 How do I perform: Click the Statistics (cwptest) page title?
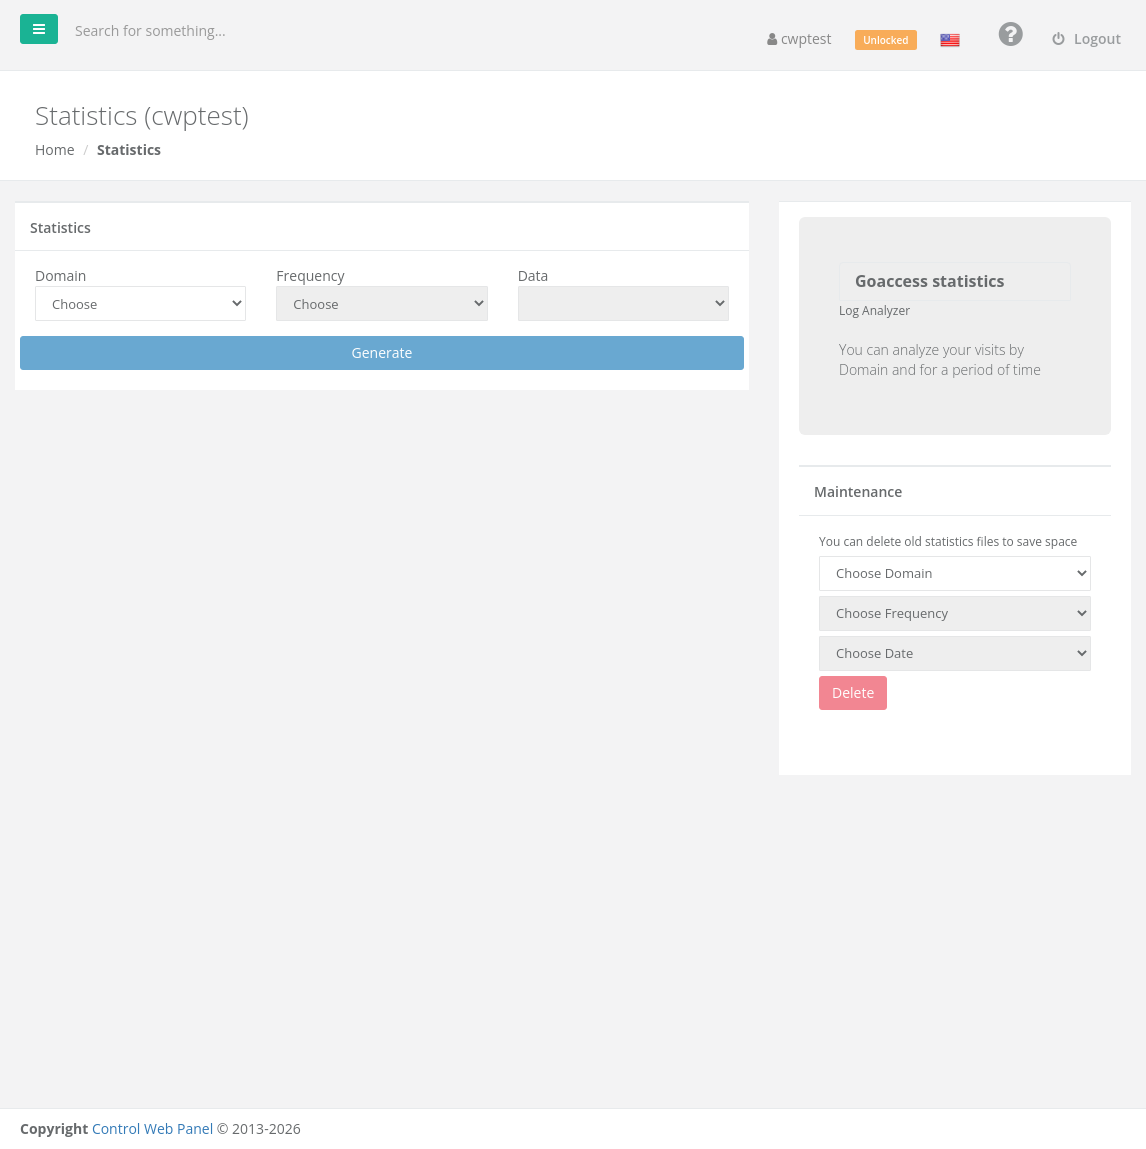click(142, 116)
